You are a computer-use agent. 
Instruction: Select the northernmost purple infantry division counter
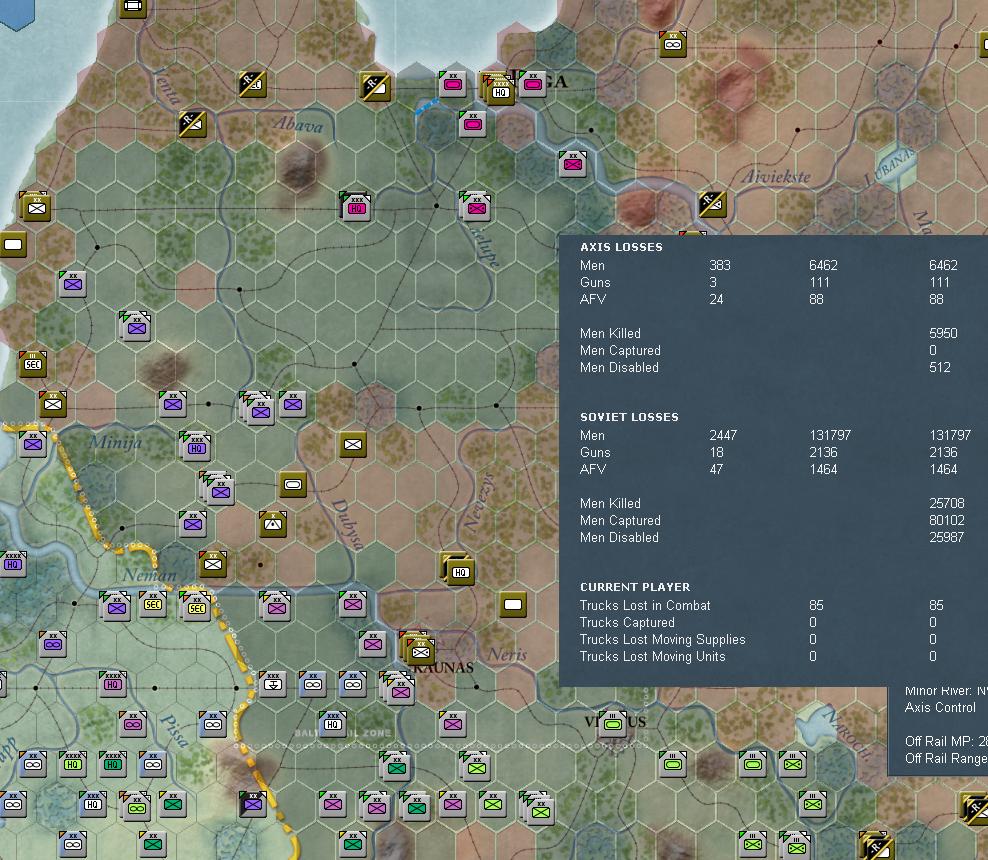[x=72, y=284]
